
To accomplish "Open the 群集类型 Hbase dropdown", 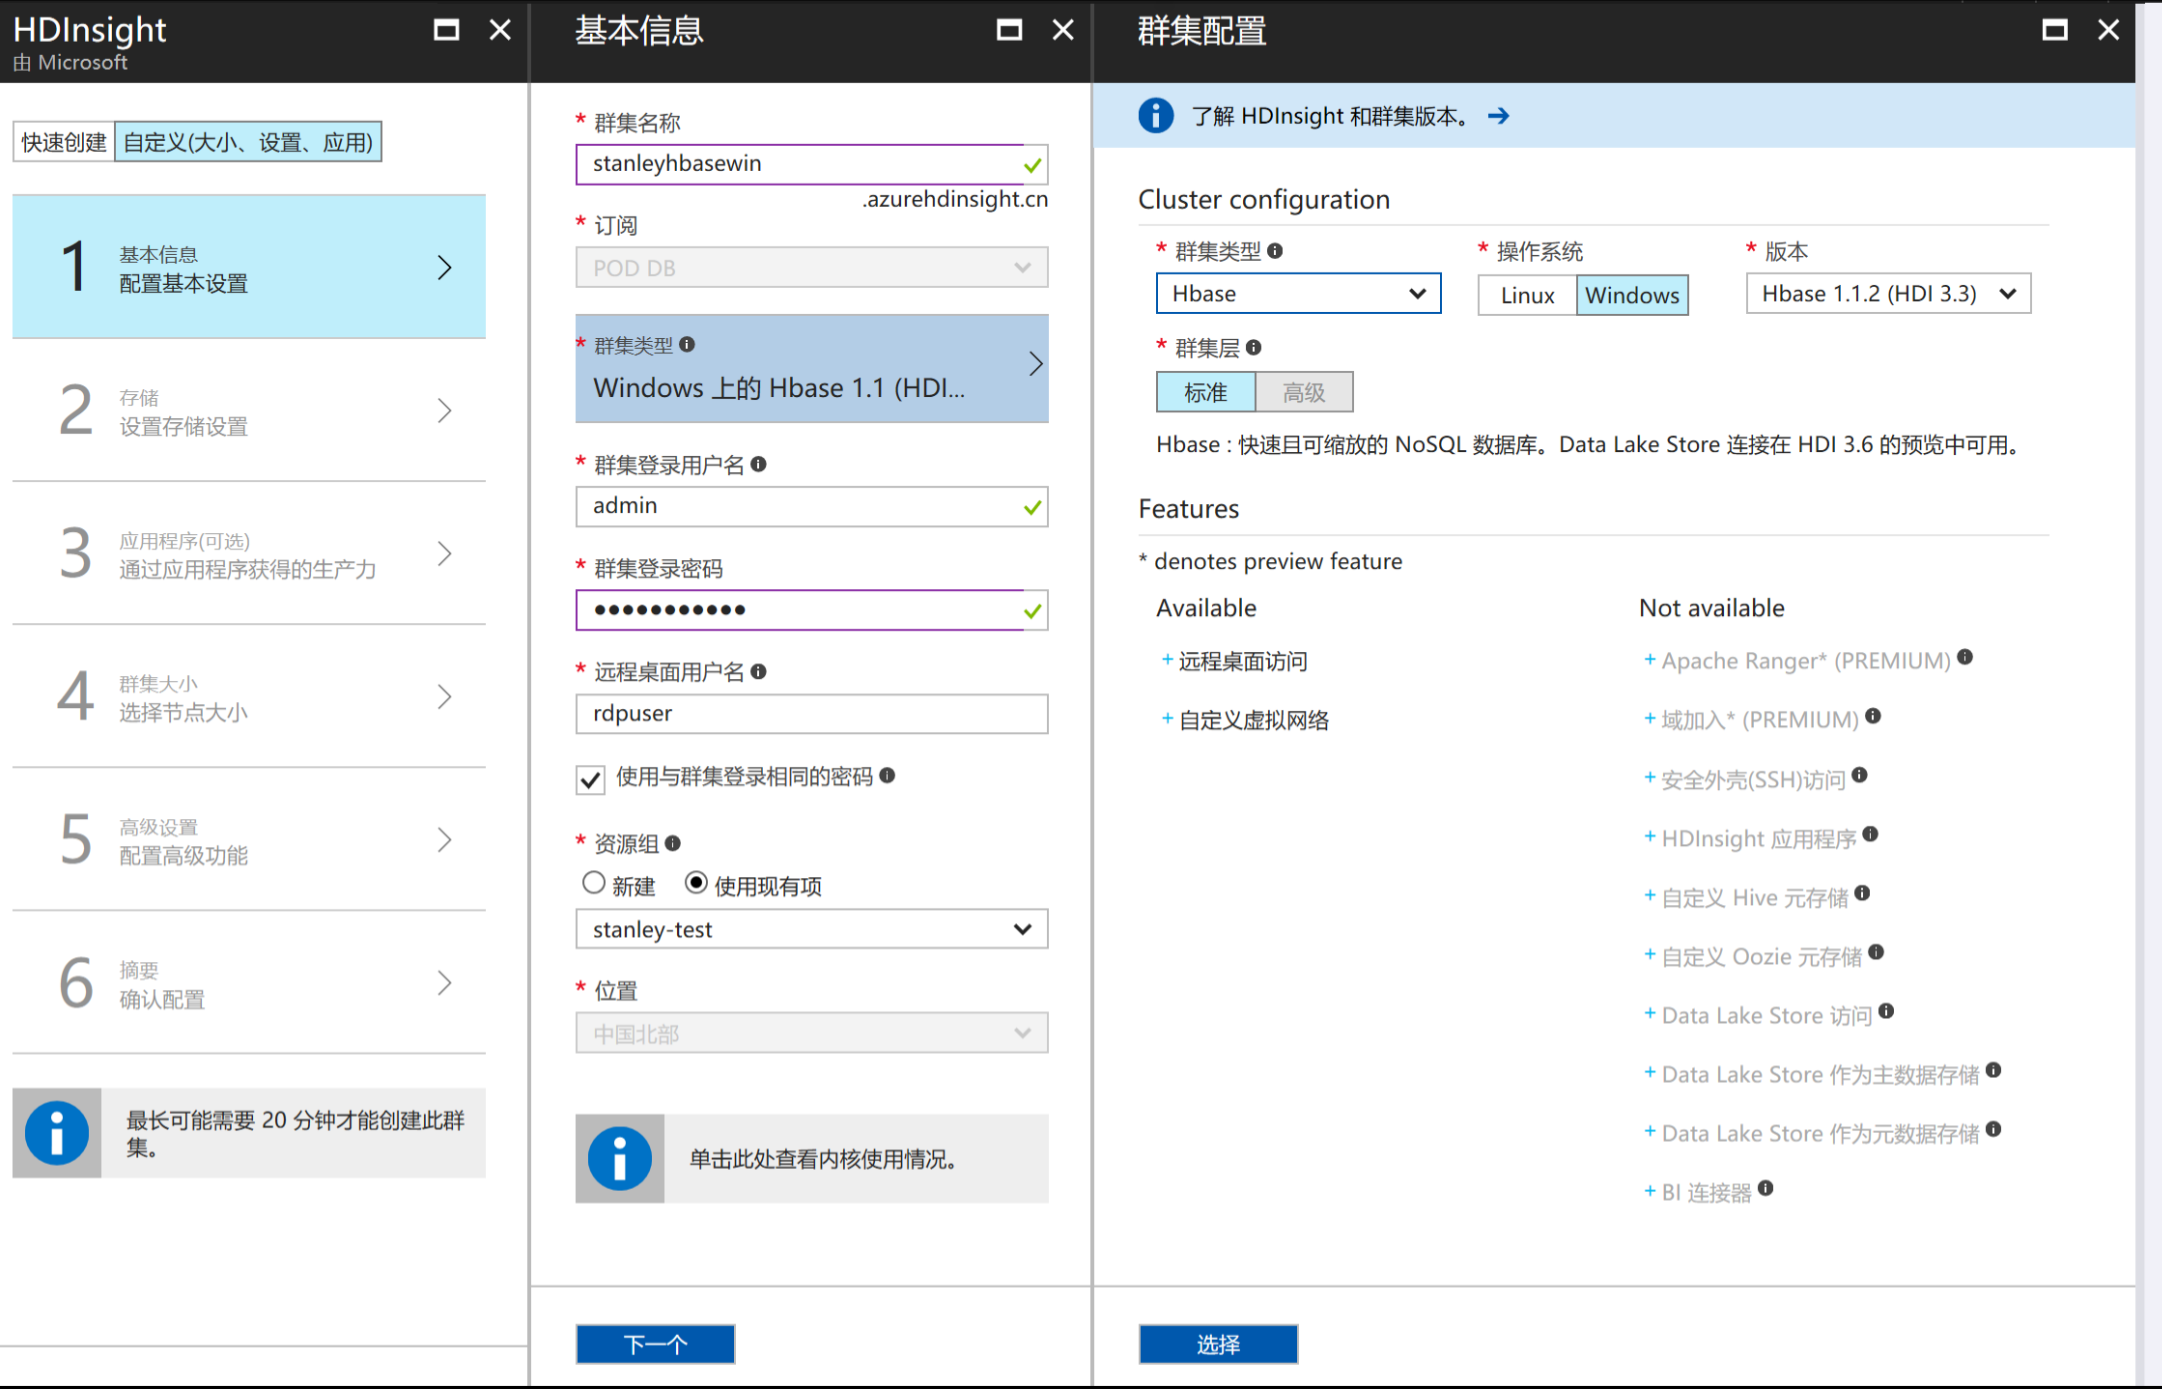I will click(1298, 294).
